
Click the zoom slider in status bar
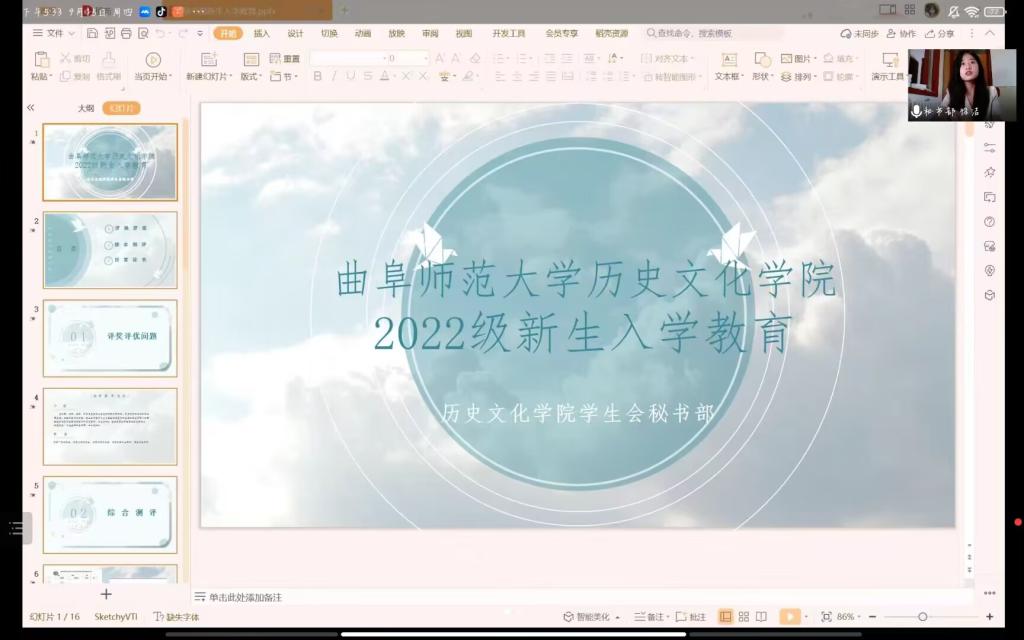922,617
